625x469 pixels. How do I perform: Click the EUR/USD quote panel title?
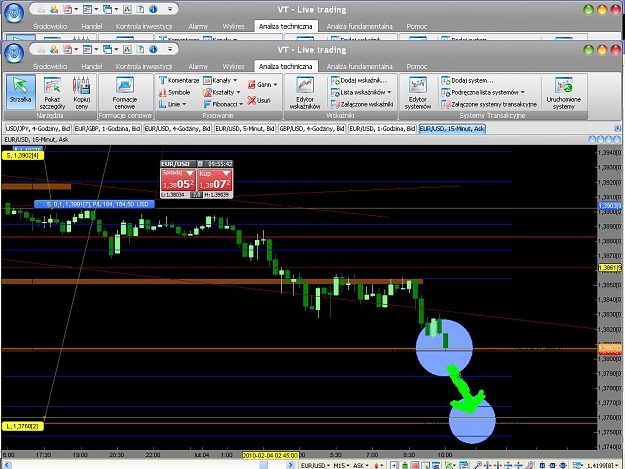click(178, 164)
